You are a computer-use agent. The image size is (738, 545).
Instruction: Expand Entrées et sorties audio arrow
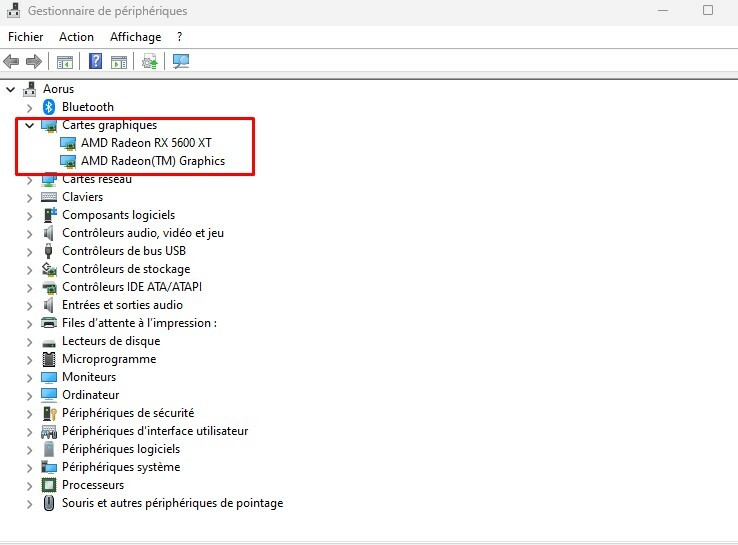(30, 306)
